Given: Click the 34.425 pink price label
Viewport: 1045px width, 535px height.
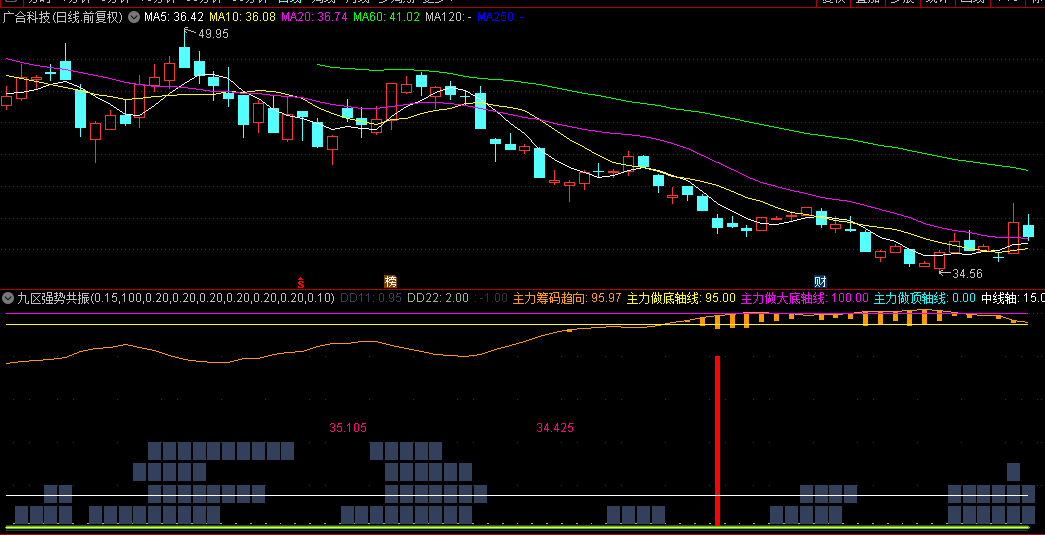Looking at the screenshot, I should (555, 428).
